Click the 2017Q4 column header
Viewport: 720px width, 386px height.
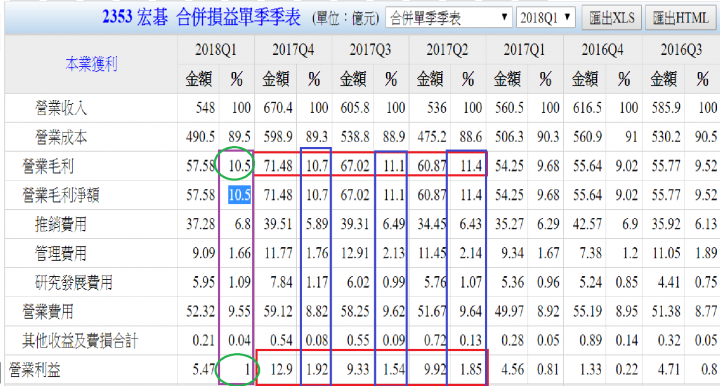pos(293,50)
